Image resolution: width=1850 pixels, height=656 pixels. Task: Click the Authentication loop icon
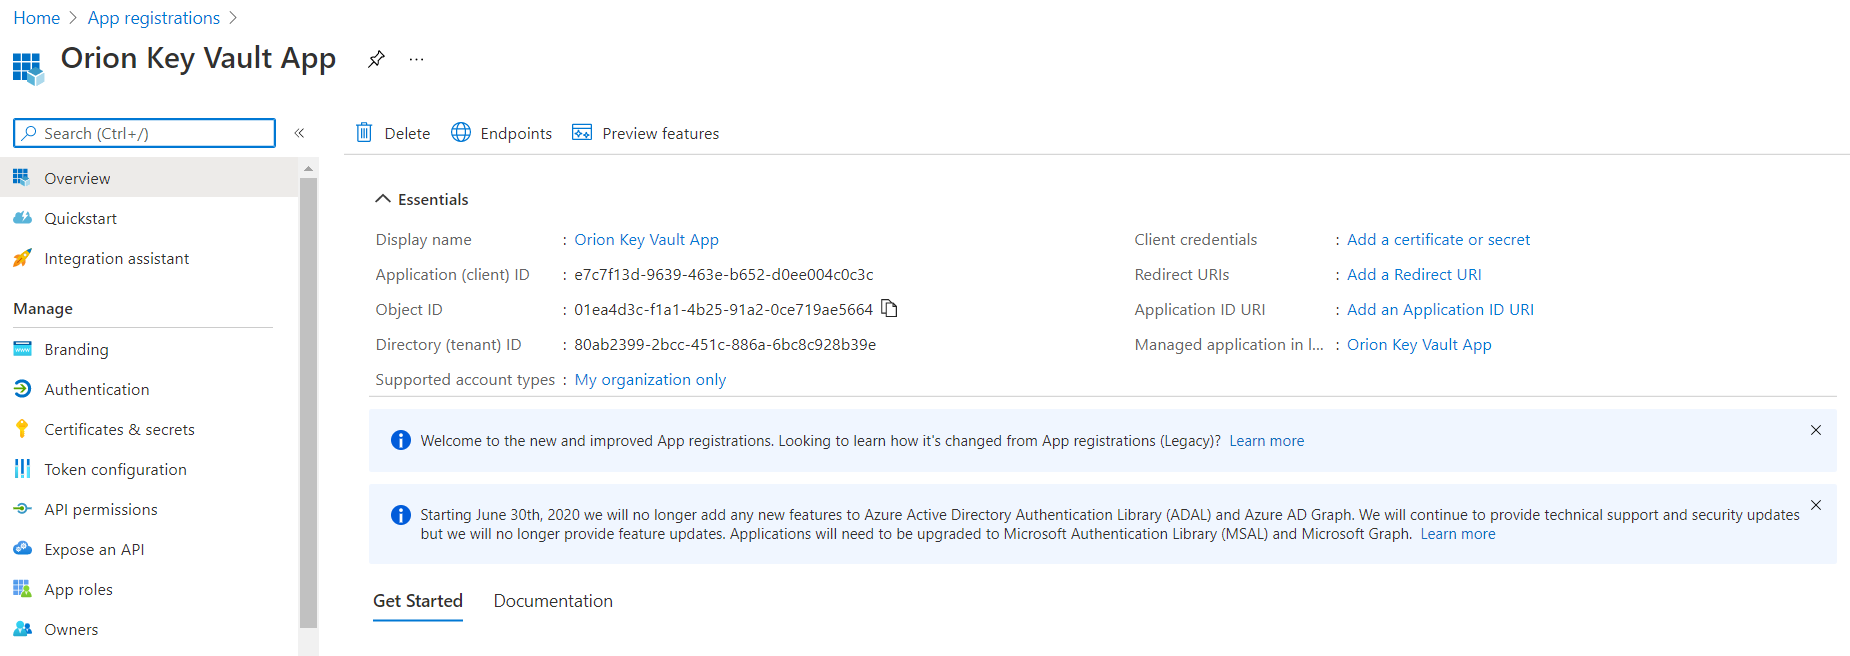pyautogui.click(x=22, y=388)
